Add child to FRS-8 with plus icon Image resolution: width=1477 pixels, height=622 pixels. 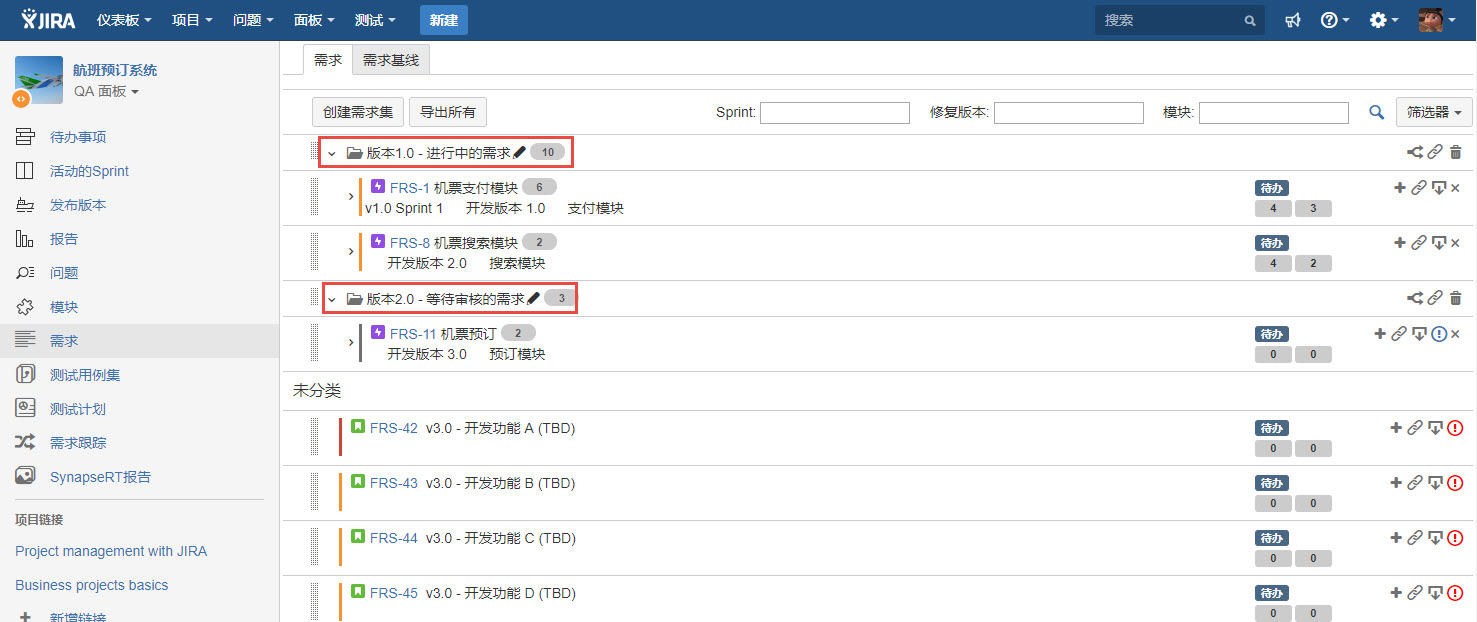coord(1400,243)
